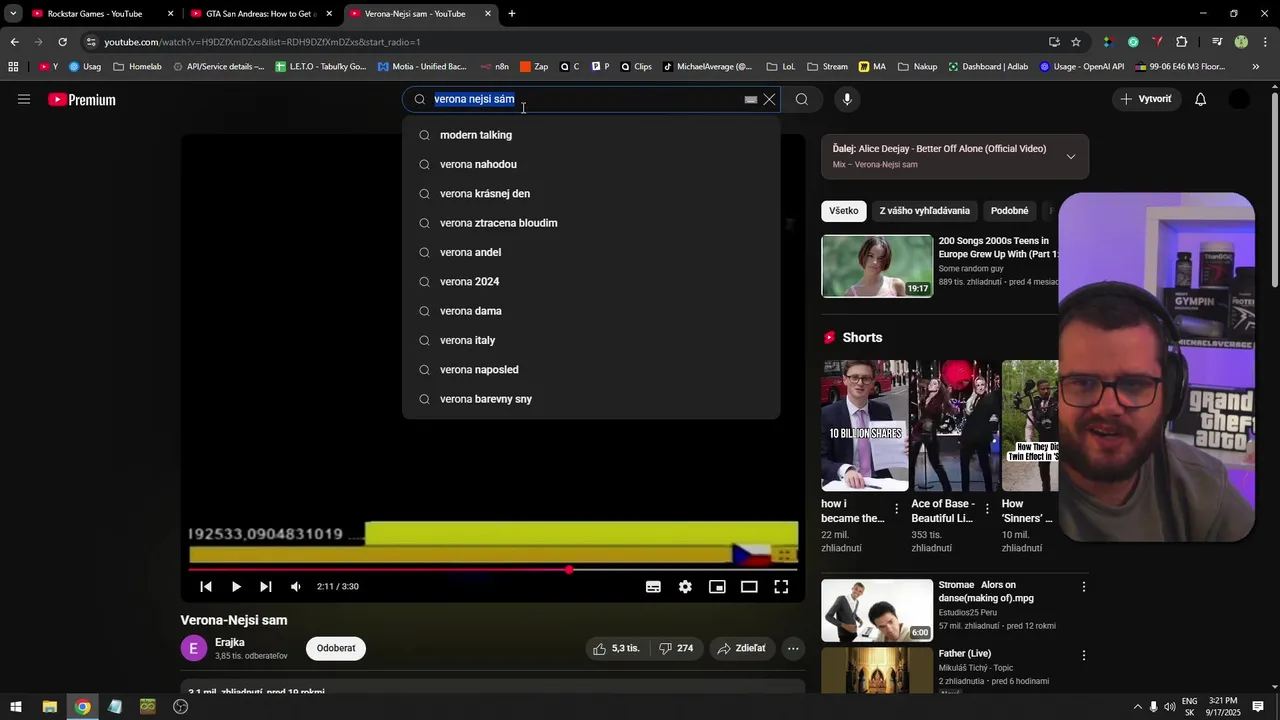Select the 'verona barevny sny' suggestion
The image size is (1280, 720).
point(591,399)
